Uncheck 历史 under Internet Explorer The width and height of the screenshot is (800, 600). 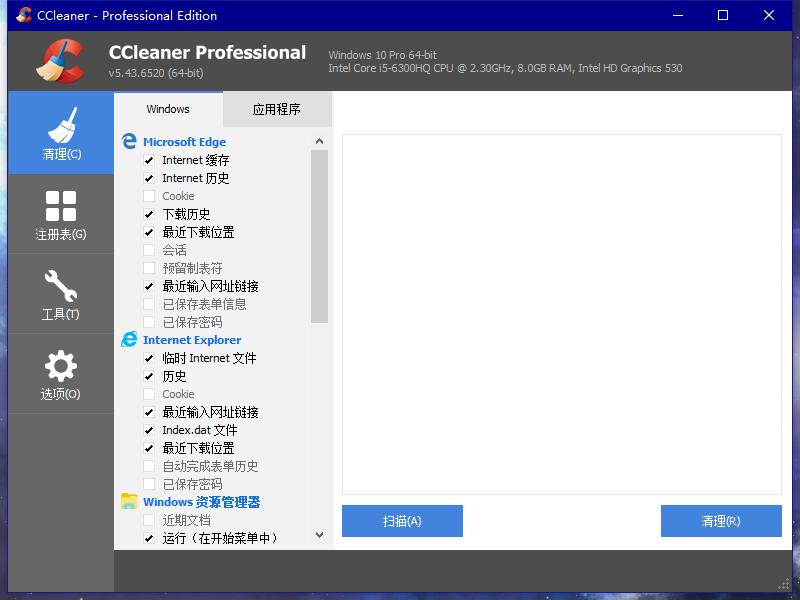[x=149, y=377]
